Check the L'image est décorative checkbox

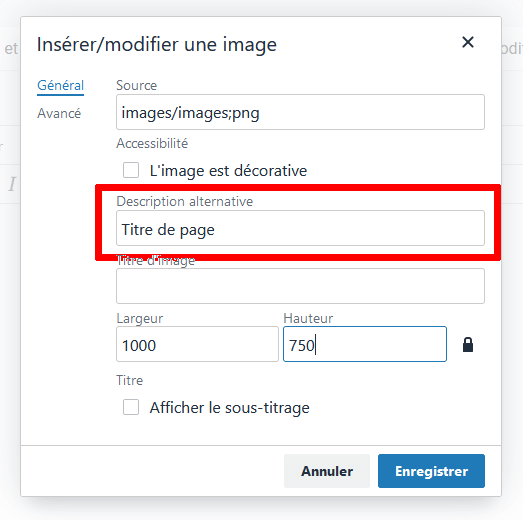[131, 170]
